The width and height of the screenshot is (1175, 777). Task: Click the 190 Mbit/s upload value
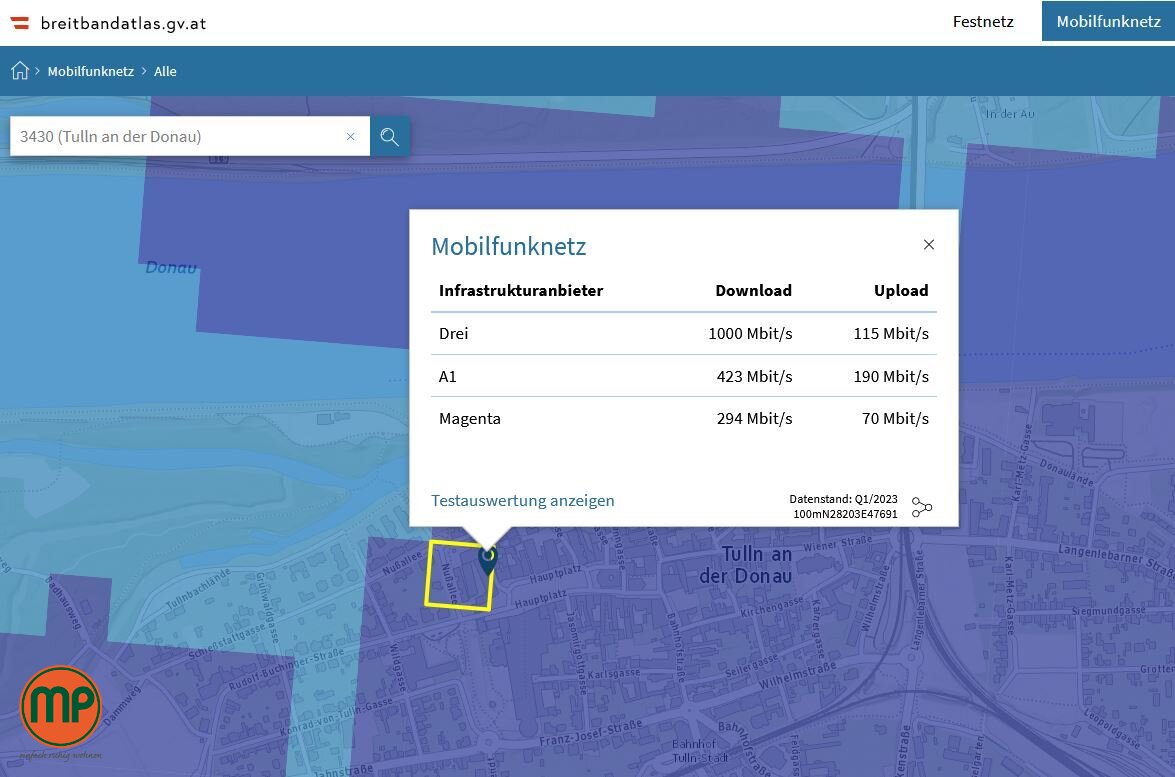(x=891, y=376)
